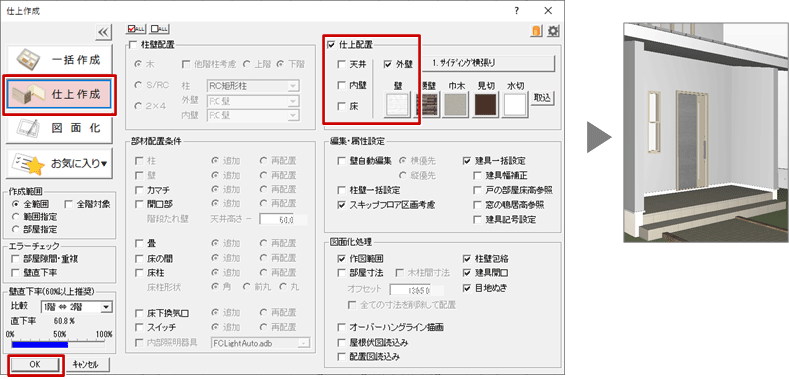Open the 内壁 RC壁 dropdown
Image resolution: width=789 pixels, height=379 pixels.
pos(254,115)
